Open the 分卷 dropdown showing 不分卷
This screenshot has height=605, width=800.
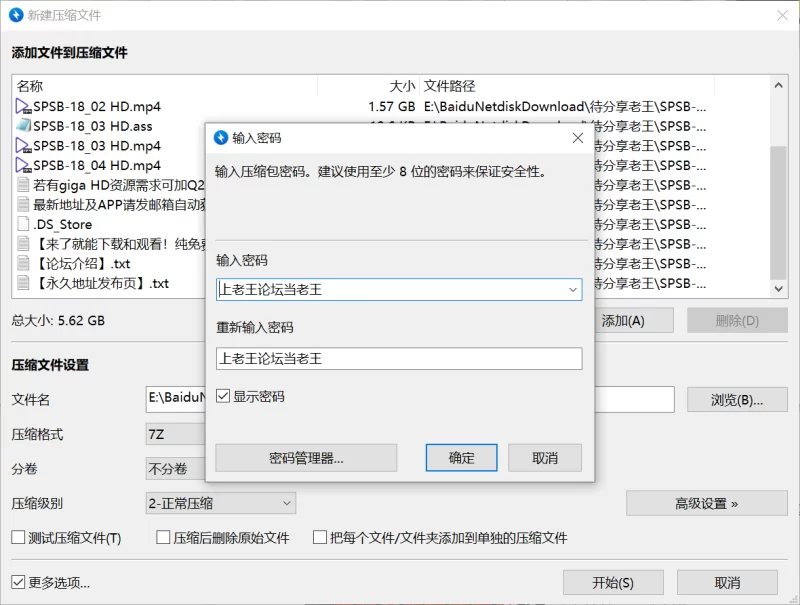click(x=176, y=468)
